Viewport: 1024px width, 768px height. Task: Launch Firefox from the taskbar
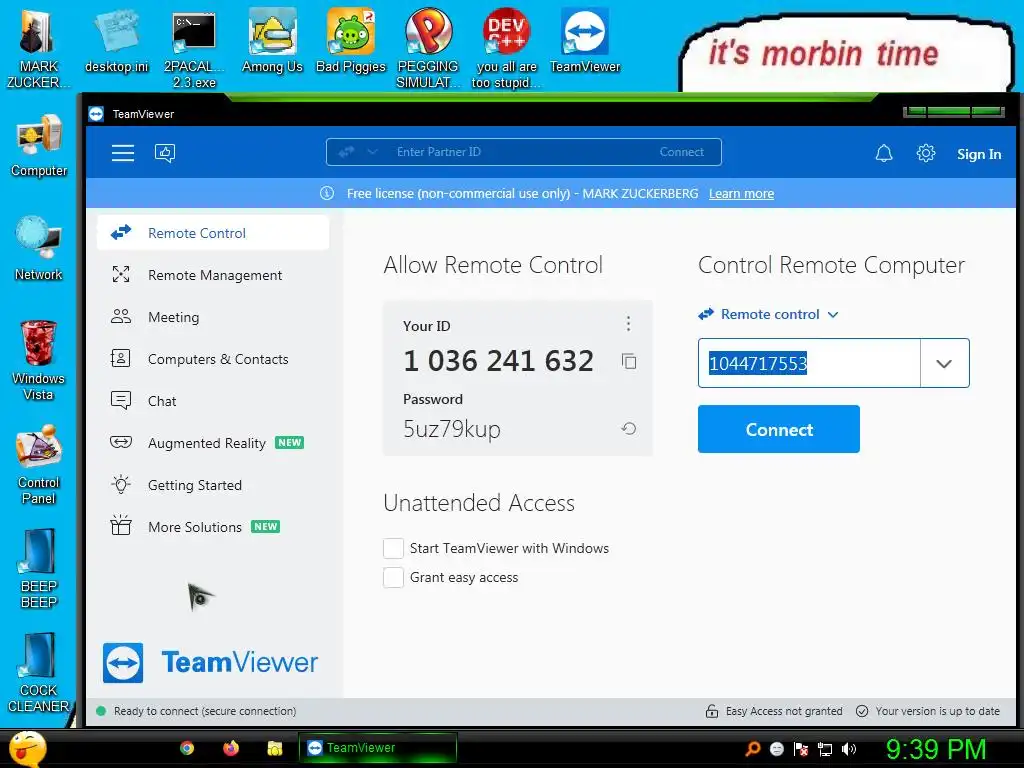pyautogui.click(x=231, y=748)
